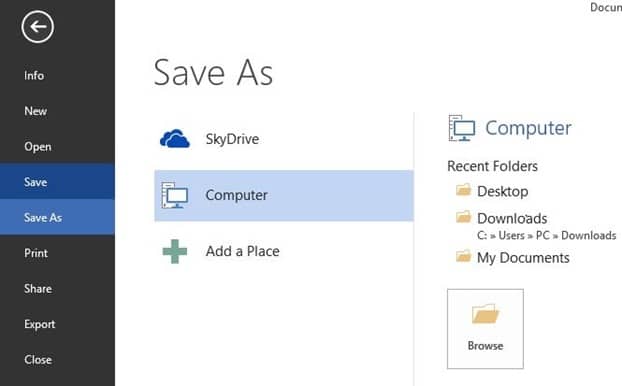Click the Browse button
This screenshot has width=622, height=386.
(x=485, y=329)
